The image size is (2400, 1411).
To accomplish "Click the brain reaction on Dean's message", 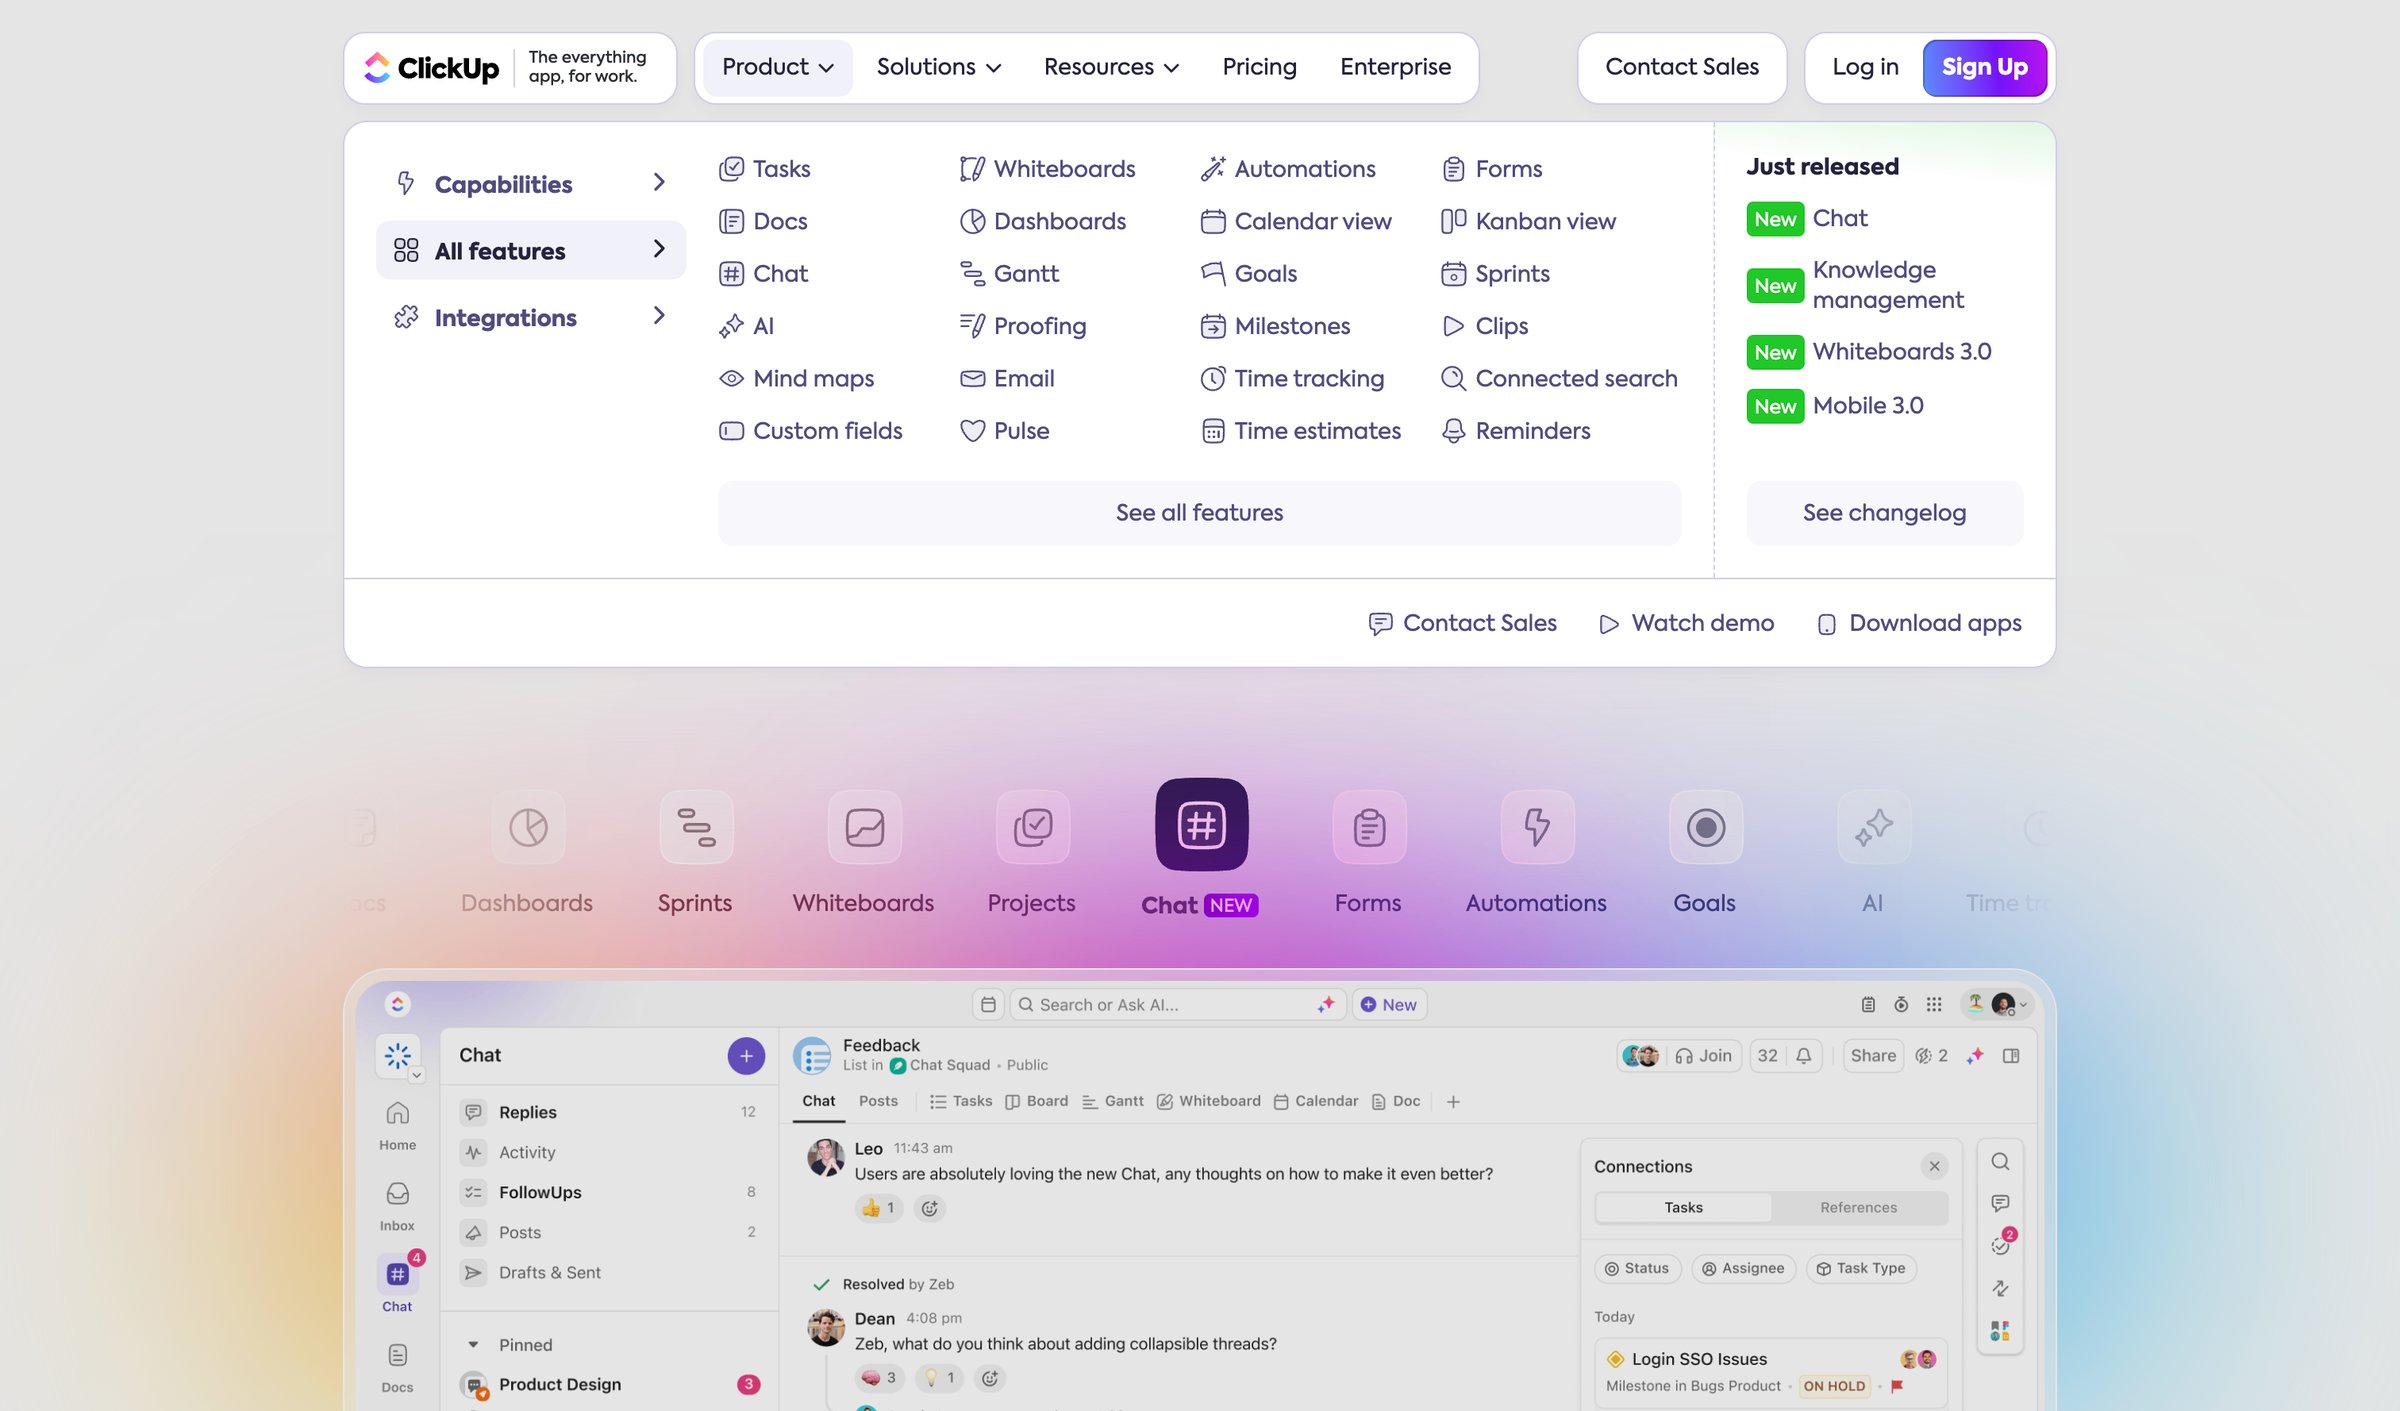I will 879,1378.
